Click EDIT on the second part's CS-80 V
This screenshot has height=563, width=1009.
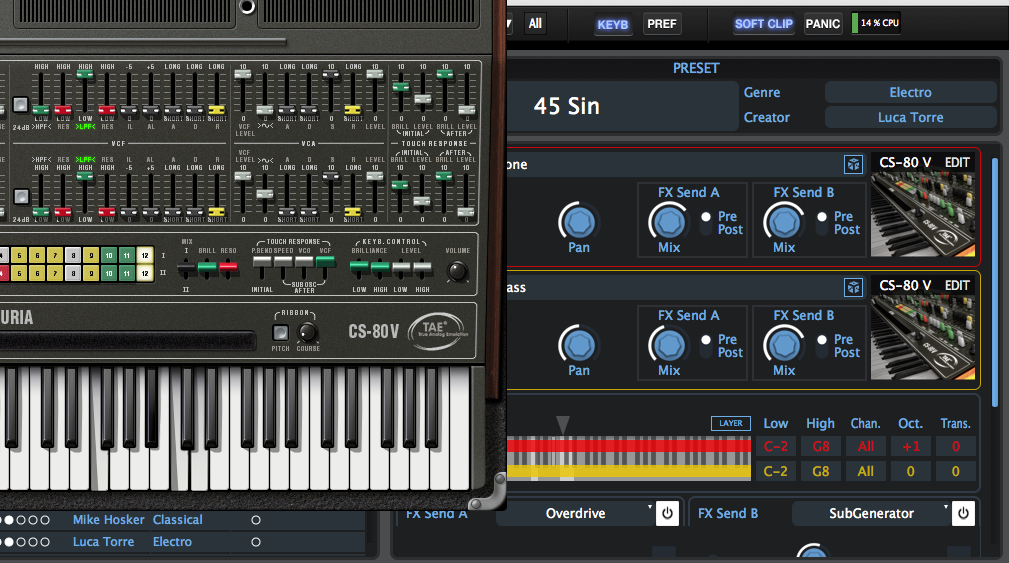[x=957, y=286]
